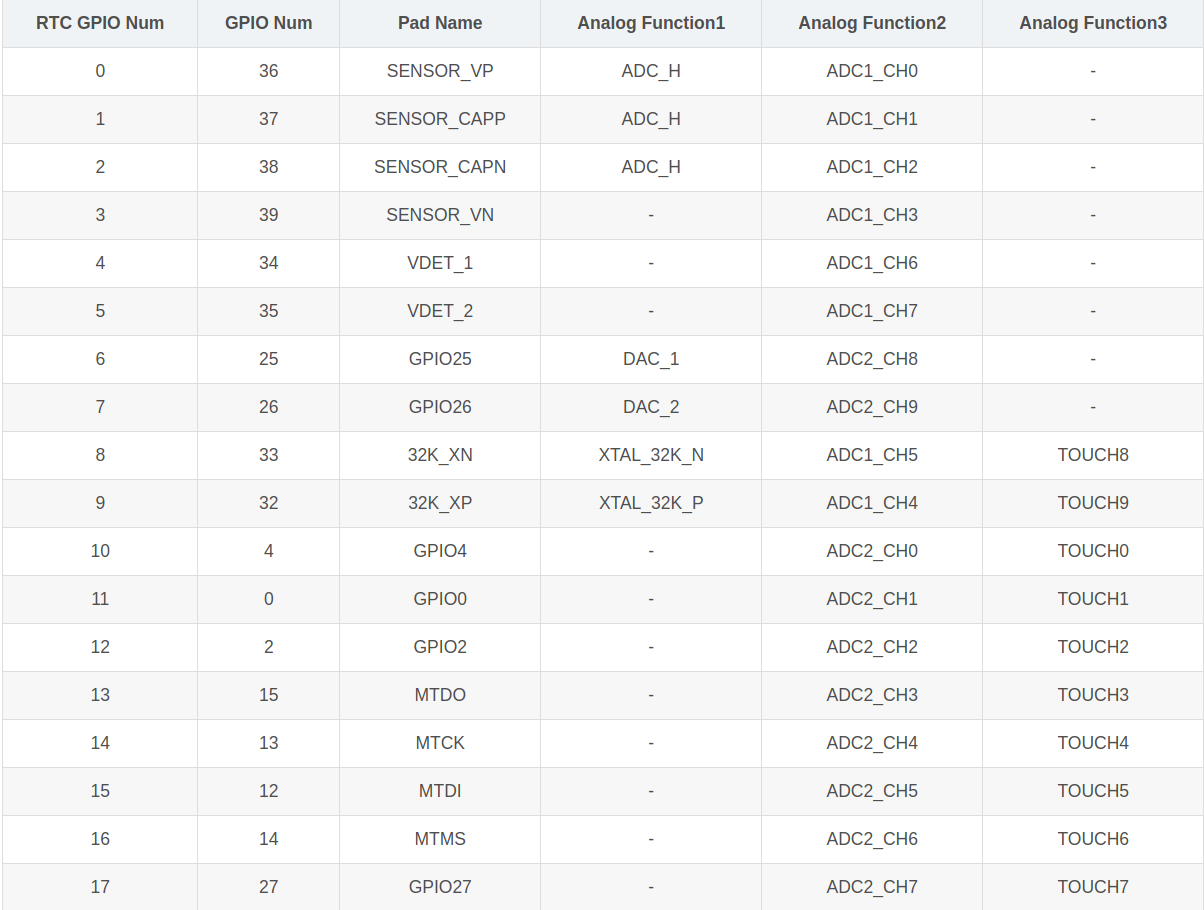The width and height of the screenshot is (1204, 910).
Task: Click ADC_H in the SENSOR_CAPP row
Action: [x=651, y=119]
